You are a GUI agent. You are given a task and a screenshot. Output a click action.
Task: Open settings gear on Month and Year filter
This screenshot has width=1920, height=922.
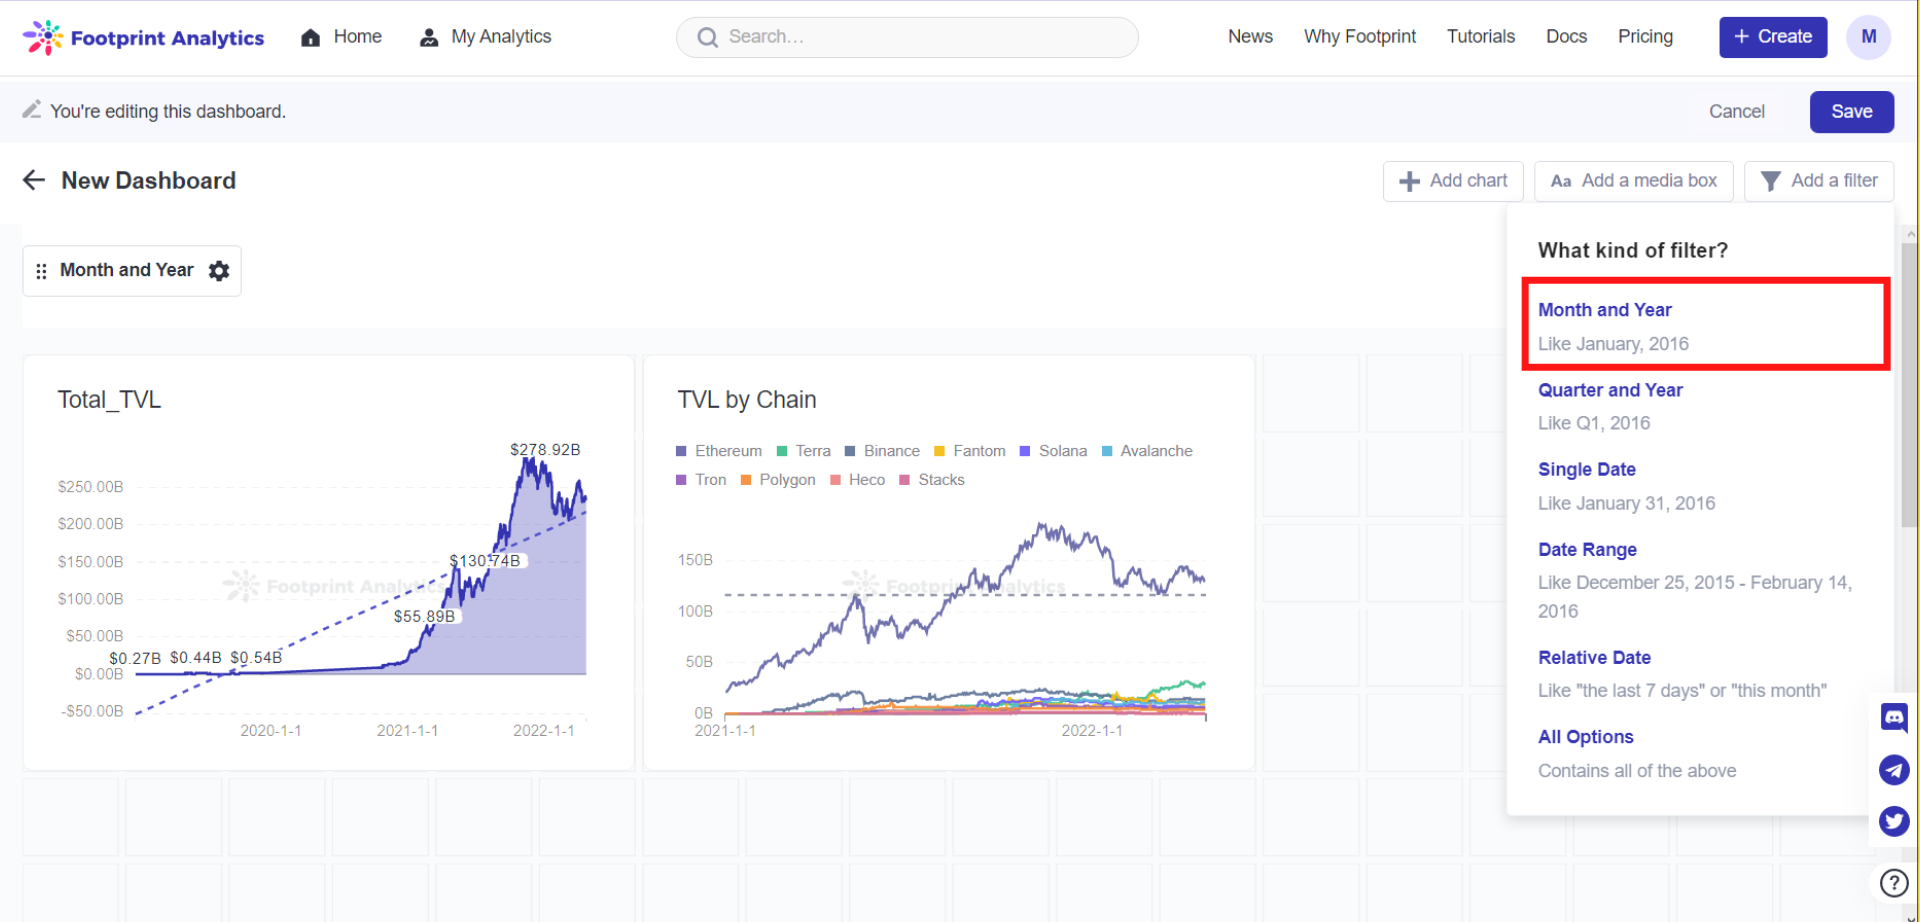(219, 271)
